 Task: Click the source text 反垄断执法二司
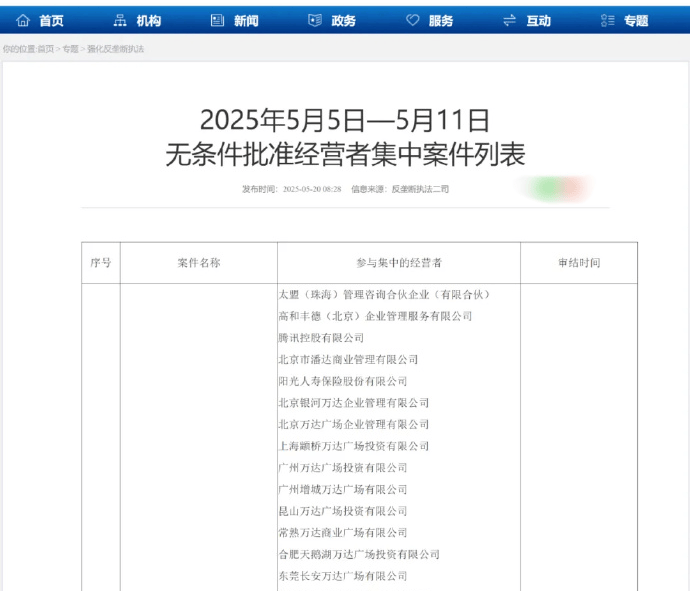coord(420,189)
